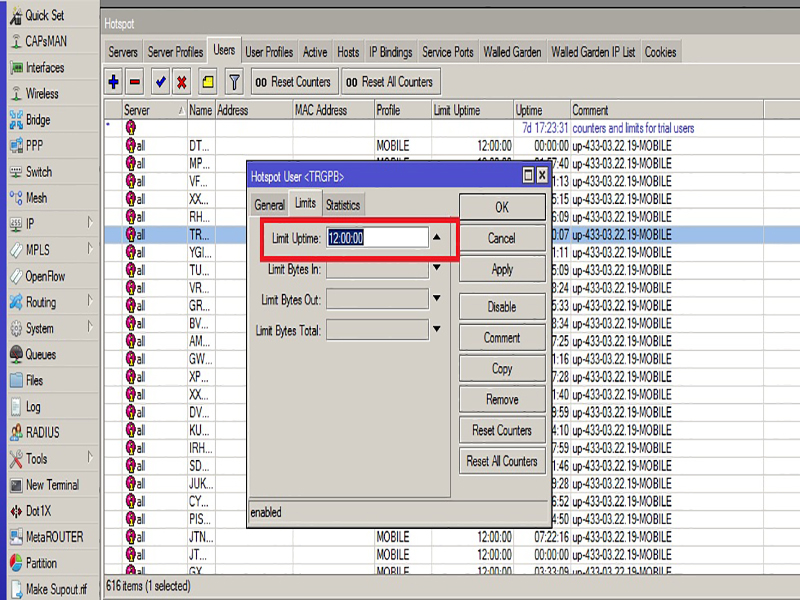Click Disable button in dialog
The height and width of the screenshot is (600, 800).
pos(502,307)
